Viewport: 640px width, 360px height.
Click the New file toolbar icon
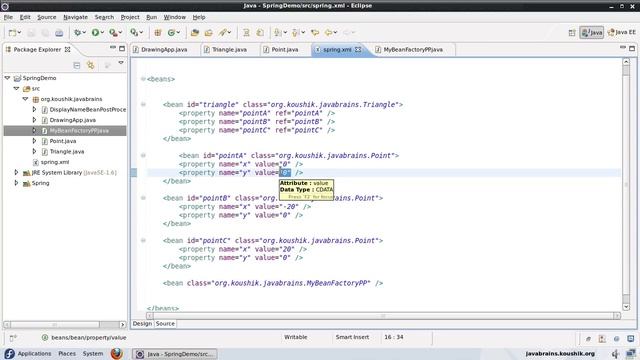12,33
